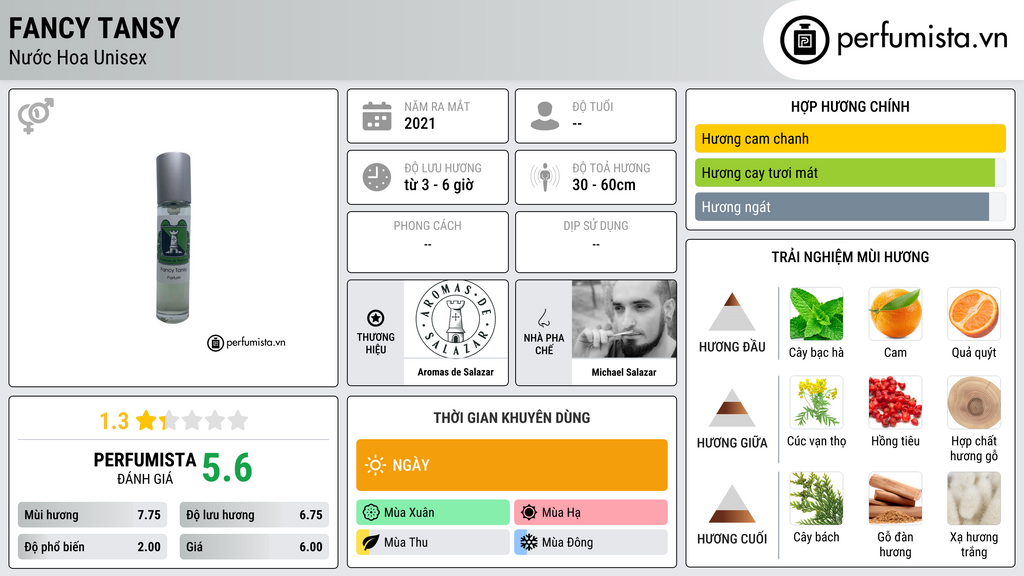Click the star badge icon above Thương hiệu

click(376, 318)
